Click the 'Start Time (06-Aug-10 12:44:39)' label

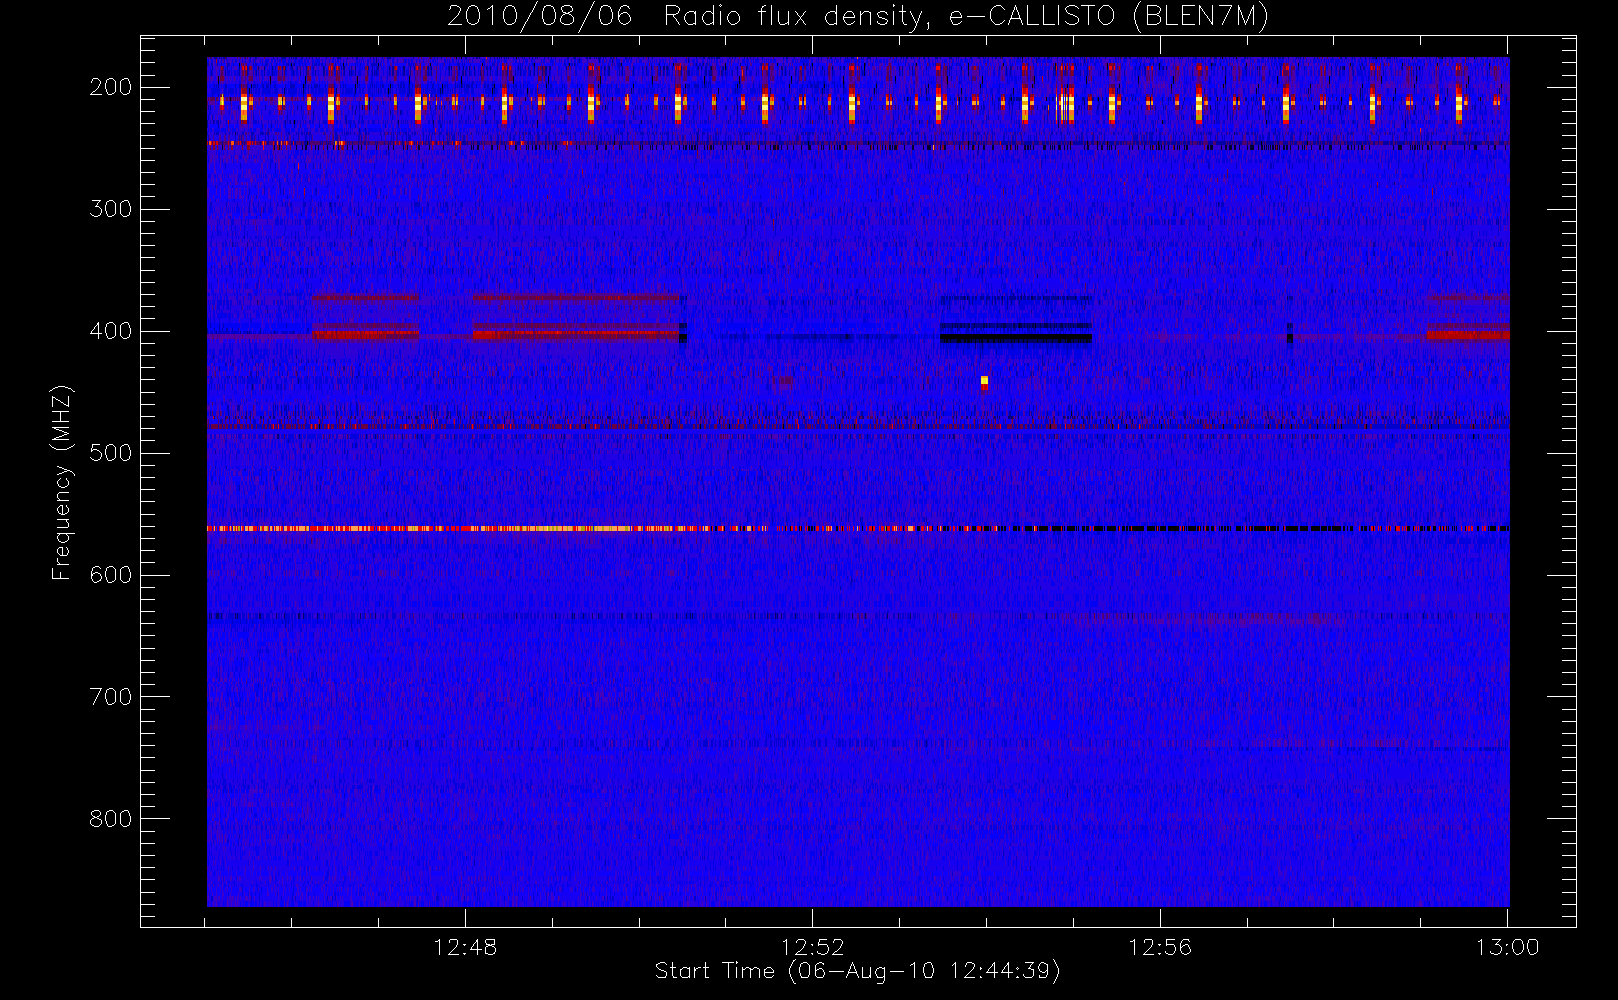[x=857, y=971]
